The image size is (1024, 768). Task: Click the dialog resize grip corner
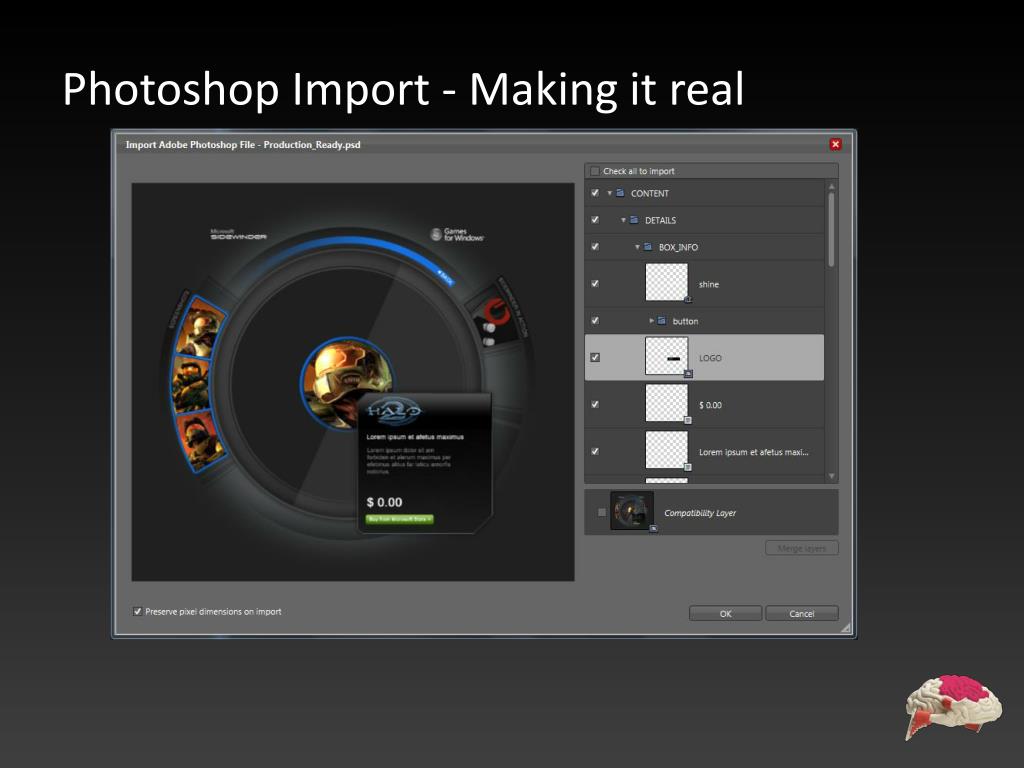tap(846, 628)
